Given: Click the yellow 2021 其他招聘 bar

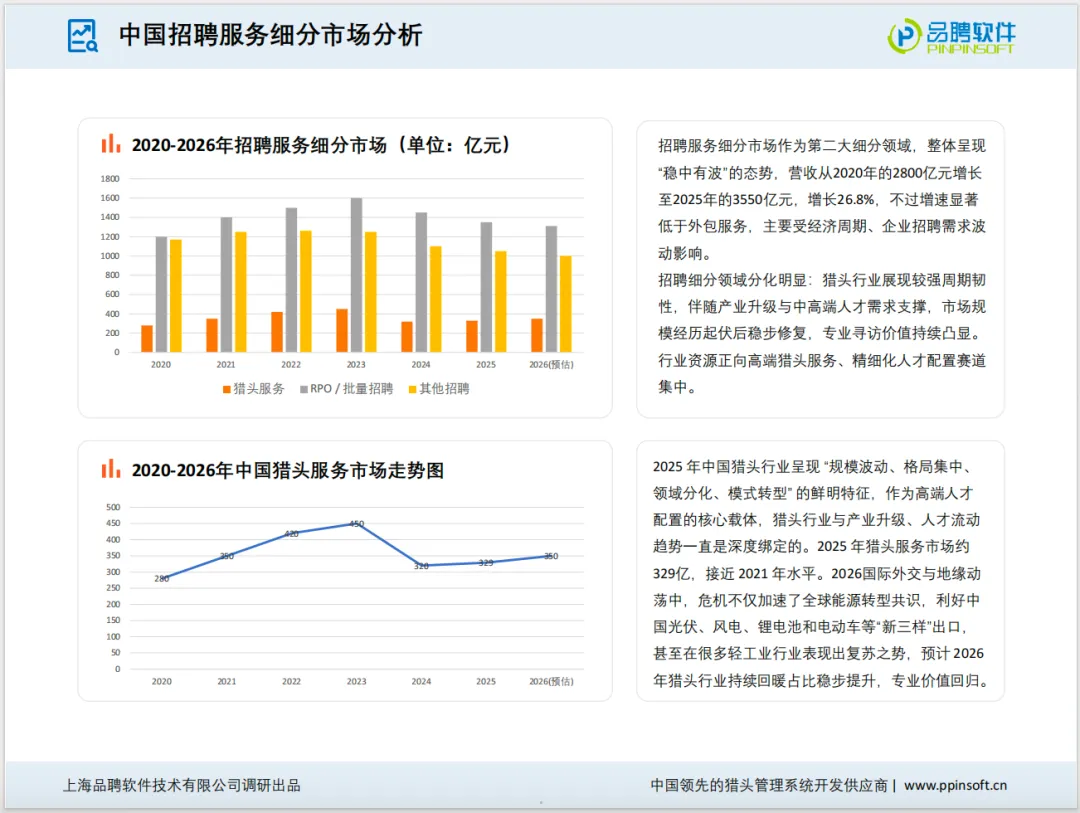Looking at the screenshot, I should [x=240, y=292].
